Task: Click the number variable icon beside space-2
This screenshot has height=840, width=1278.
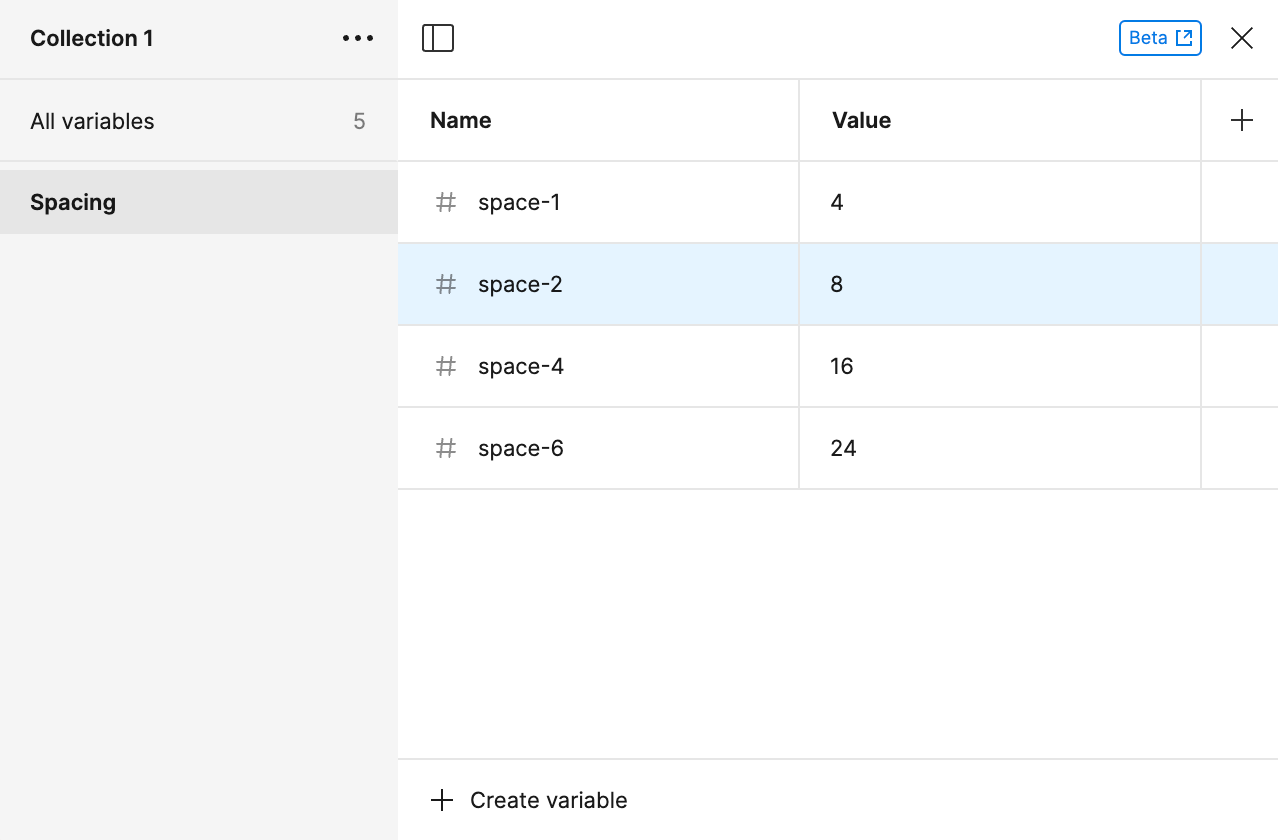Action: [445, 284]
